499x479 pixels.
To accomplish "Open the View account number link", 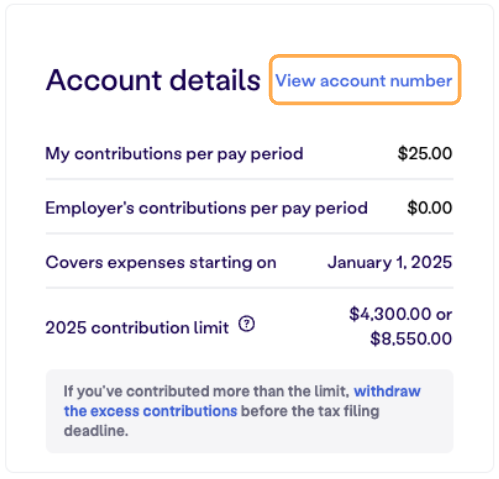I will point(364,81).
